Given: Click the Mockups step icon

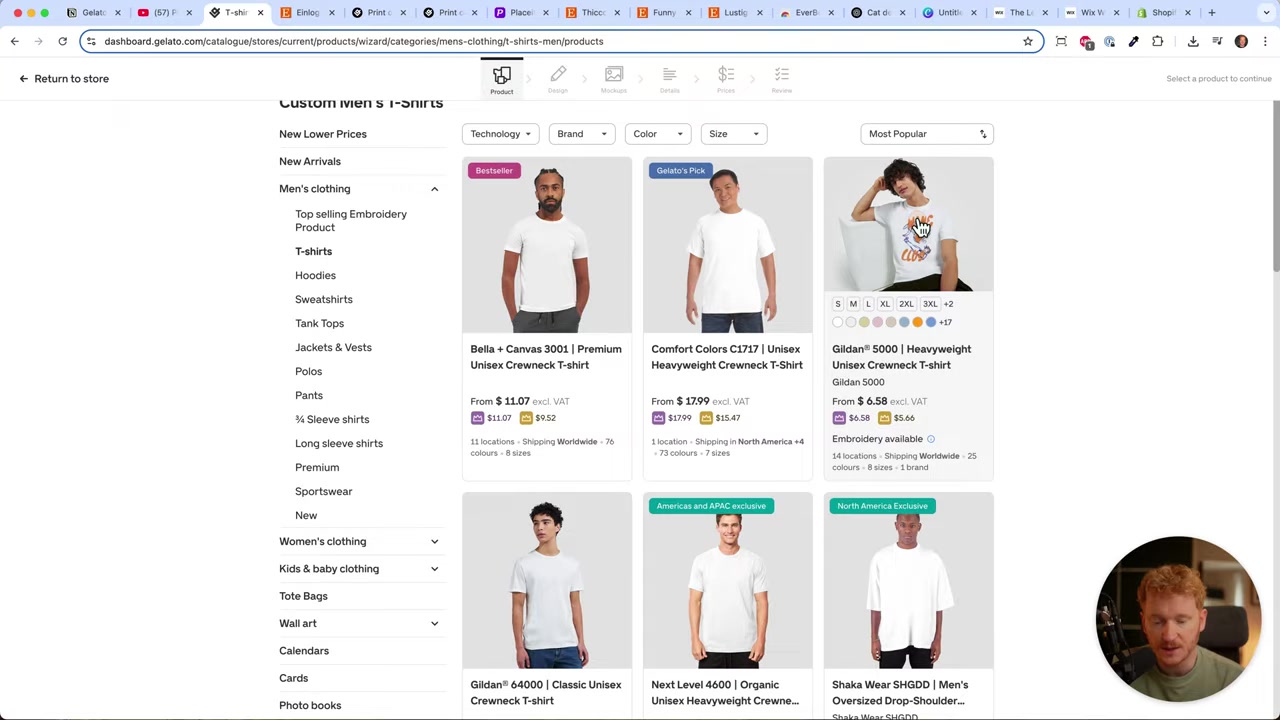Looking at the screenshot, I should click(x=614, y=75).
